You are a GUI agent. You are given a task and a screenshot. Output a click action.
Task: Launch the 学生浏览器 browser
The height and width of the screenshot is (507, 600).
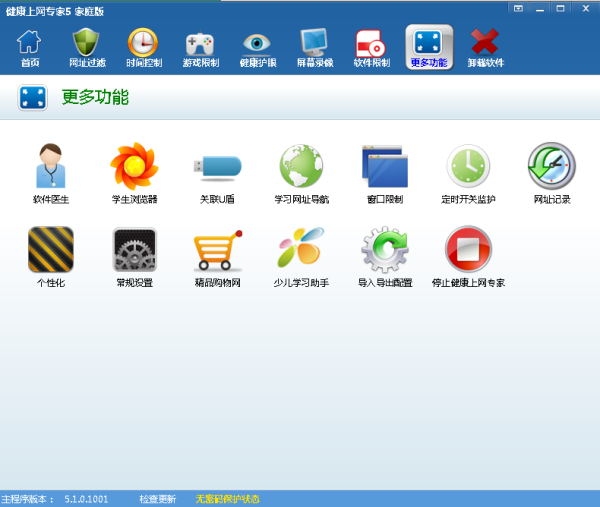coord(133,166)
